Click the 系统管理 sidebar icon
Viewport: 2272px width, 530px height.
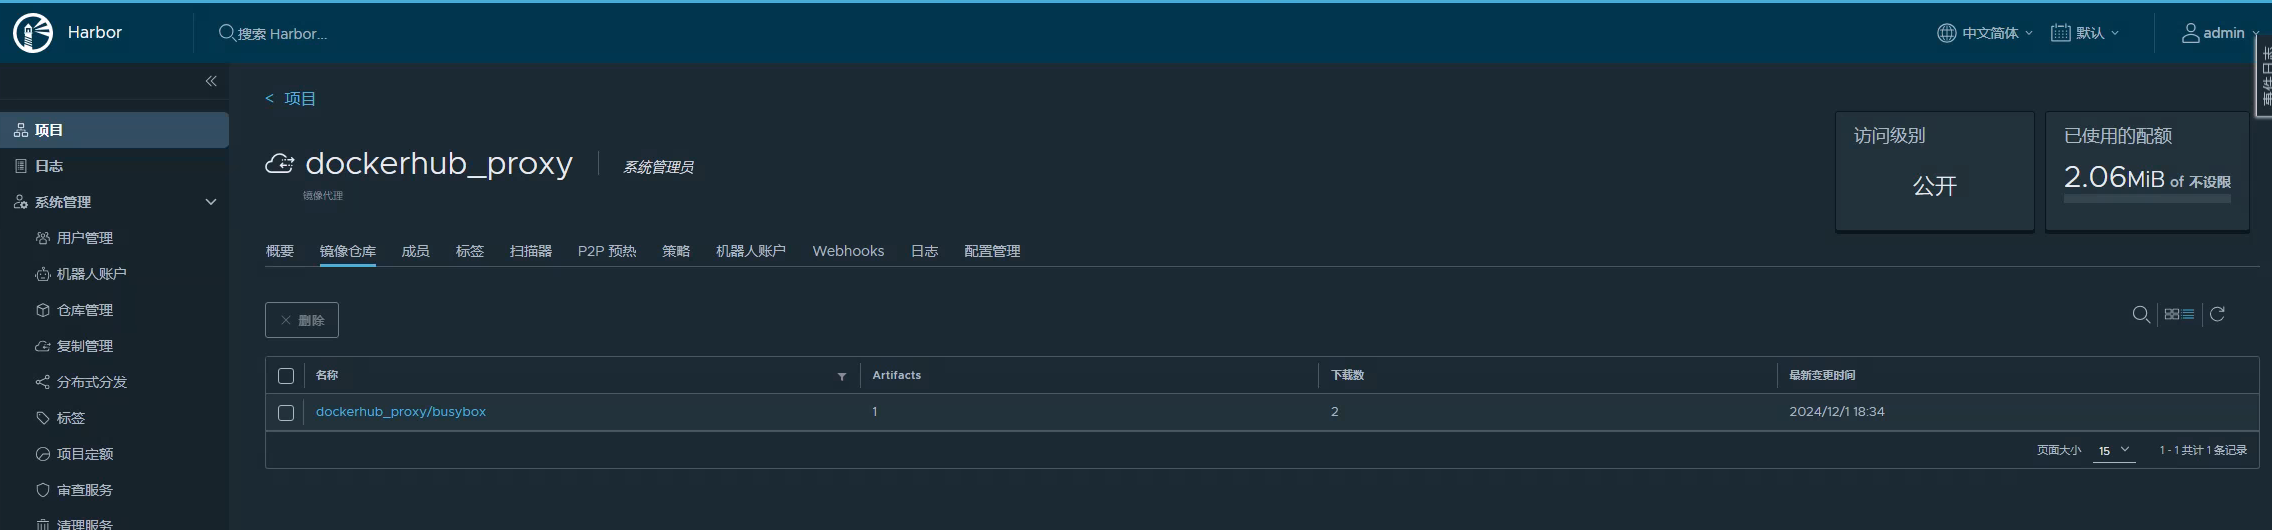[20, 202]
